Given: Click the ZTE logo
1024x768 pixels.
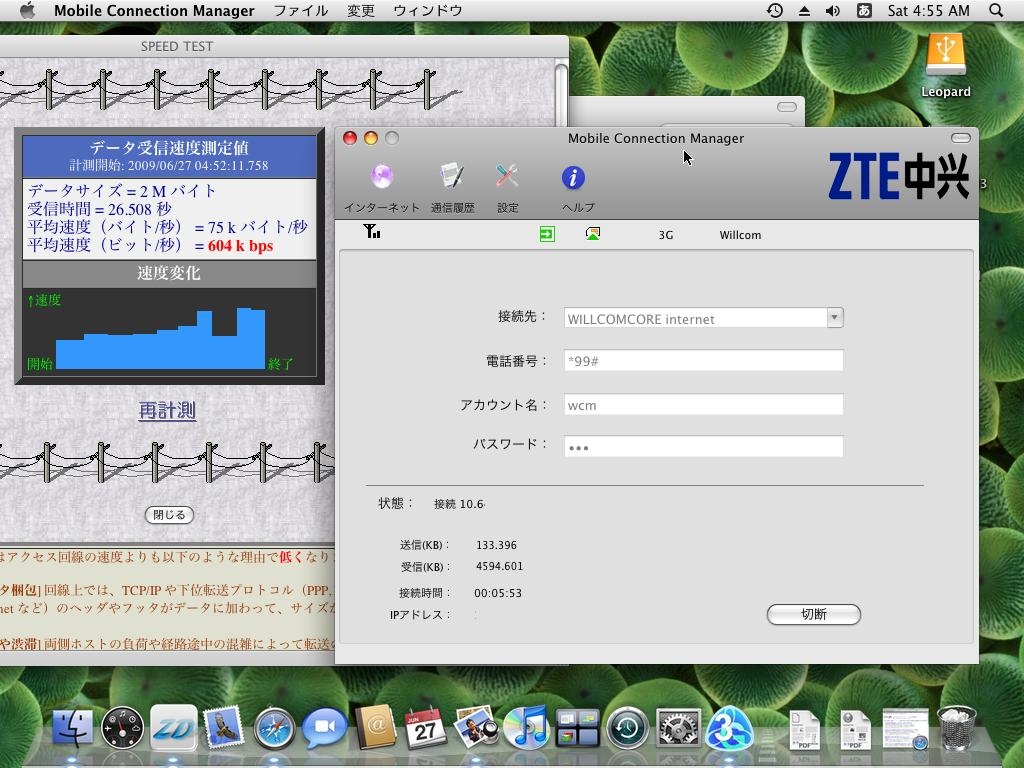Looking at the screenshot, I should [x=899, y=176].
